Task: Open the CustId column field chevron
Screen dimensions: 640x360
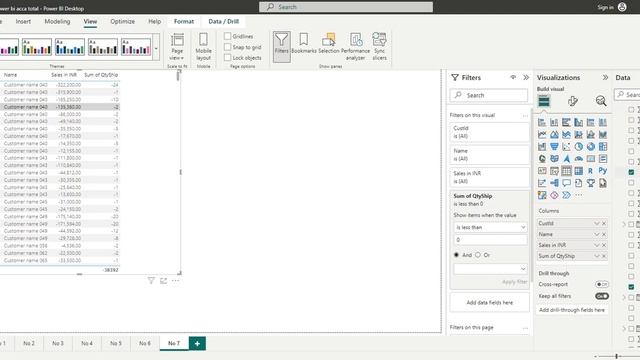Action: coord(597,223)
